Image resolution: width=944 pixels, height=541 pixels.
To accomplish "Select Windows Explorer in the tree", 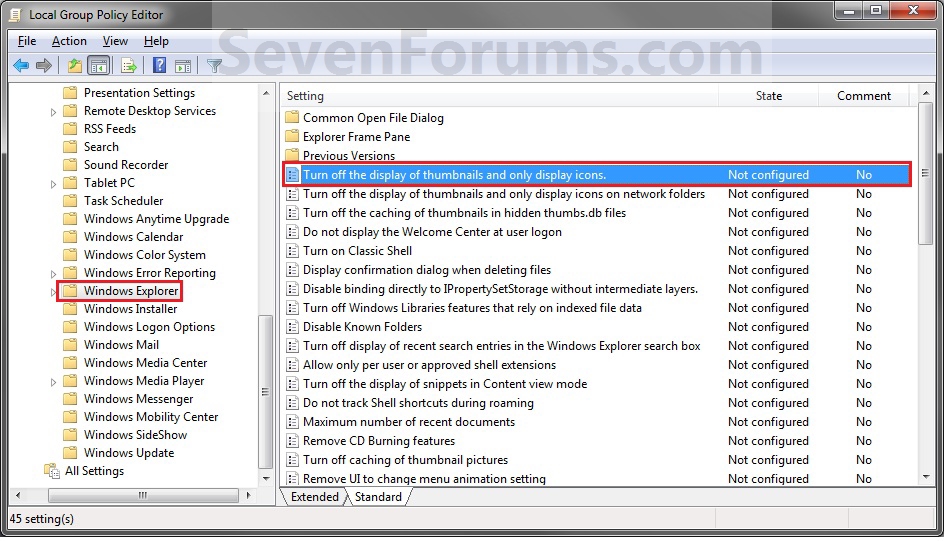I will coord(131,291).
